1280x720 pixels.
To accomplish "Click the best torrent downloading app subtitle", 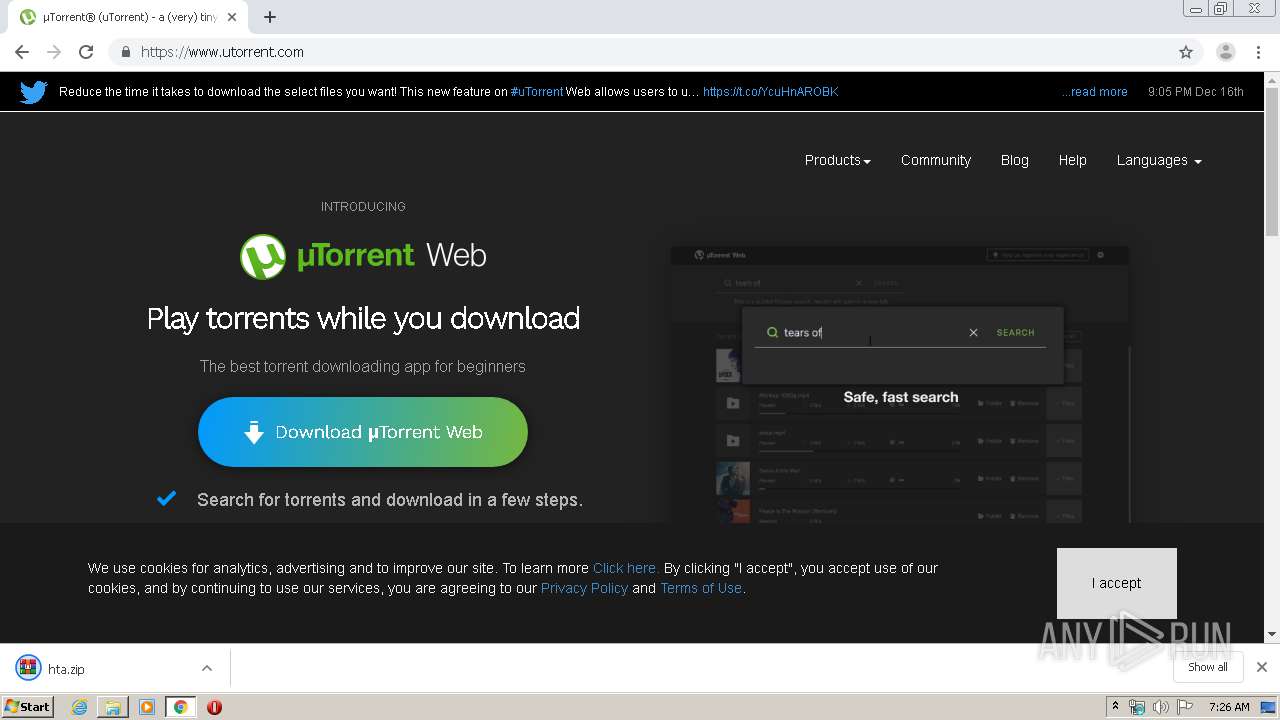I will 363,367.
